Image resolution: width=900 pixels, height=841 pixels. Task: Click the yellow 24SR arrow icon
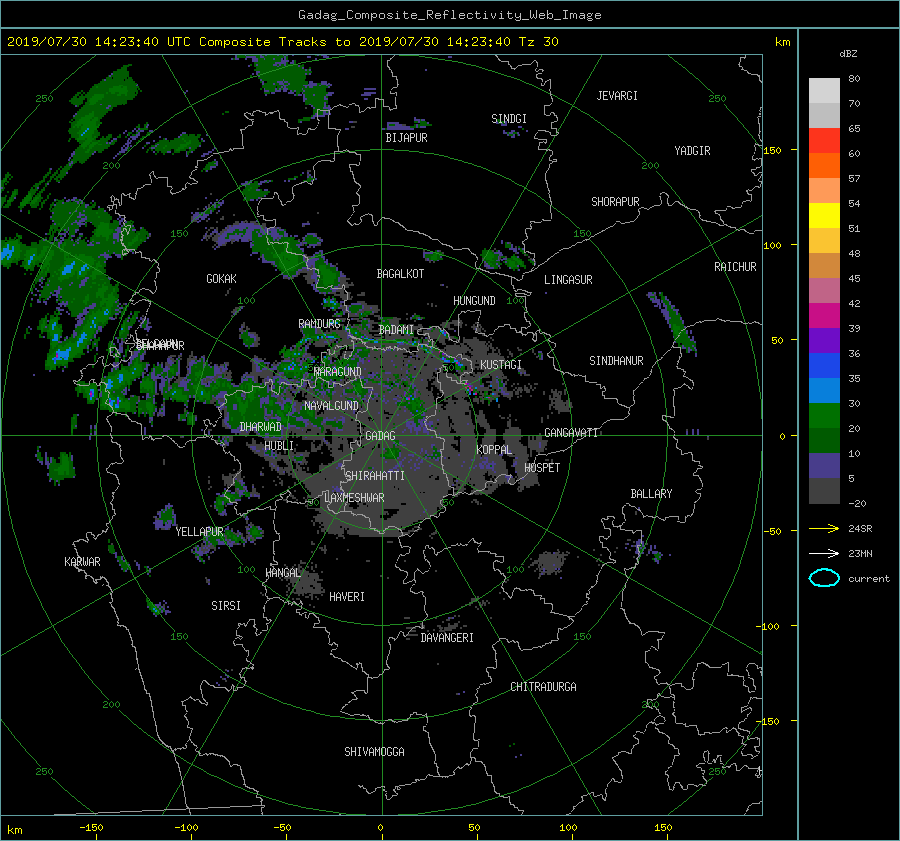(x=824, y=528)
